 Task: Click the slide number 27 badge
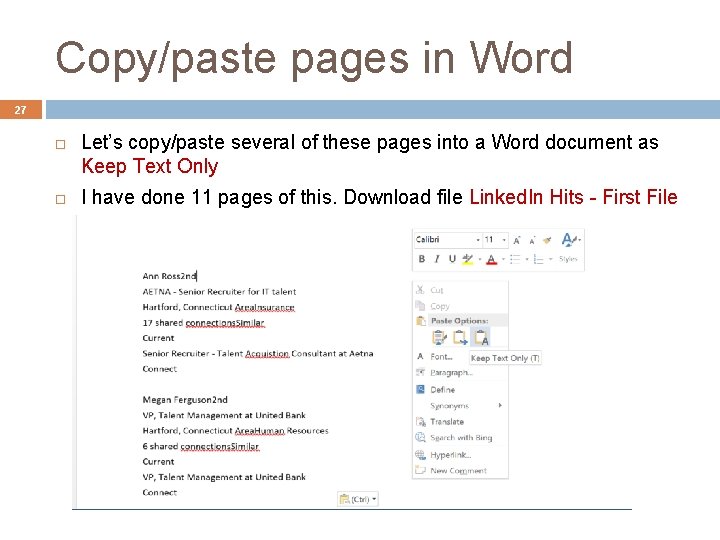point(21,110)
